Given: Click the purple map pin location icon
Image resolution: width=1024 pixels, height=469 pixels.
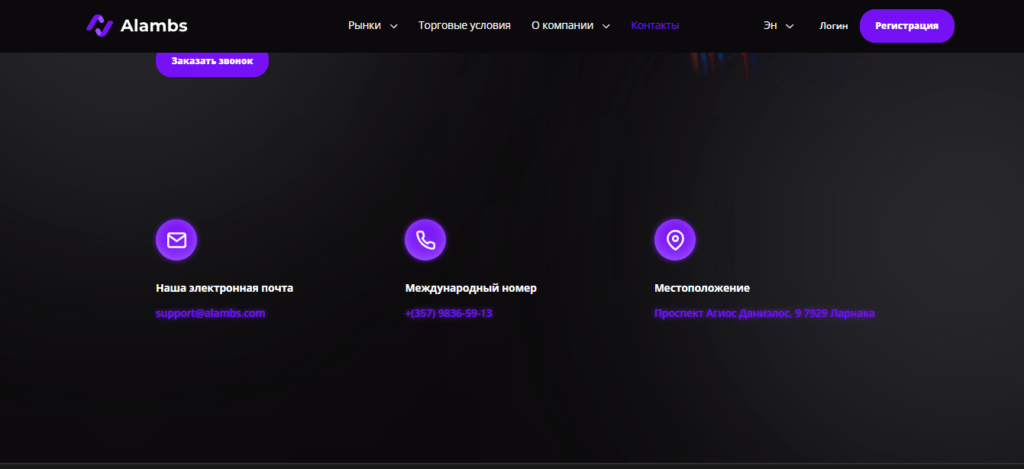Looking at the screenshot, I should 675,240.
